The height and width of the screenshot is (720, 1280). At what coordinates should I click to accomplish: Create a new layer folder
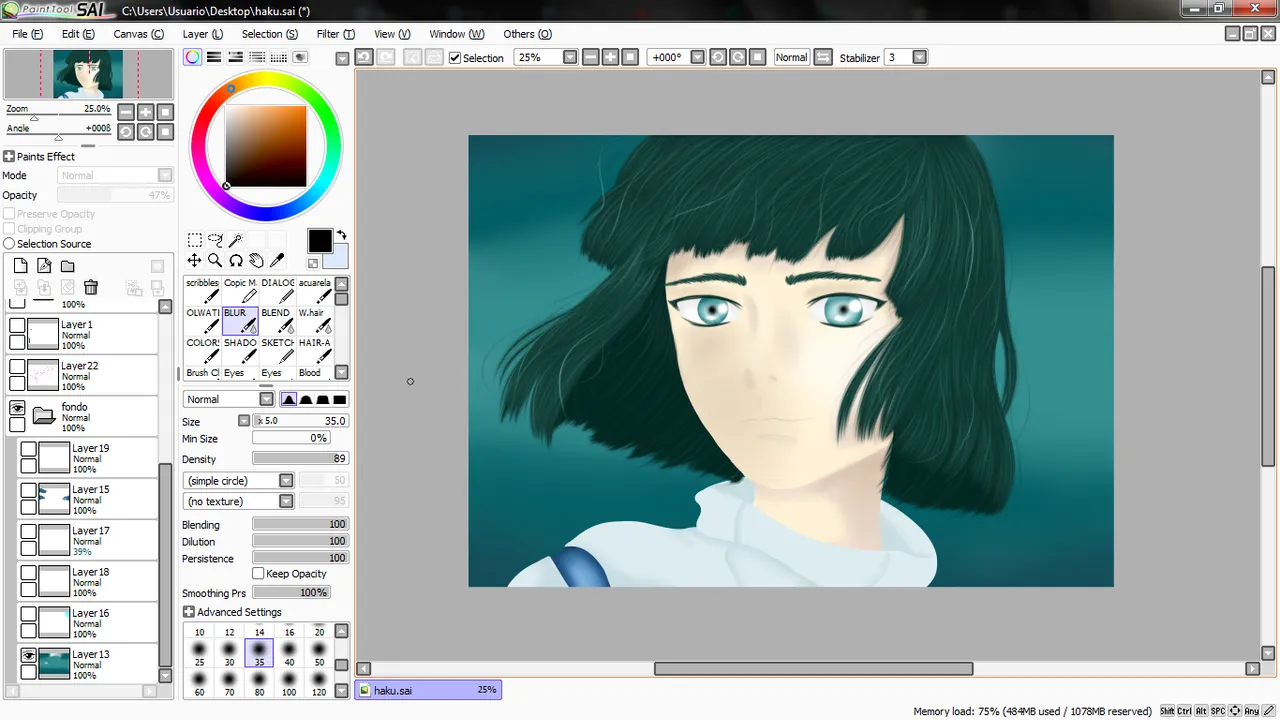pos(67,266)
